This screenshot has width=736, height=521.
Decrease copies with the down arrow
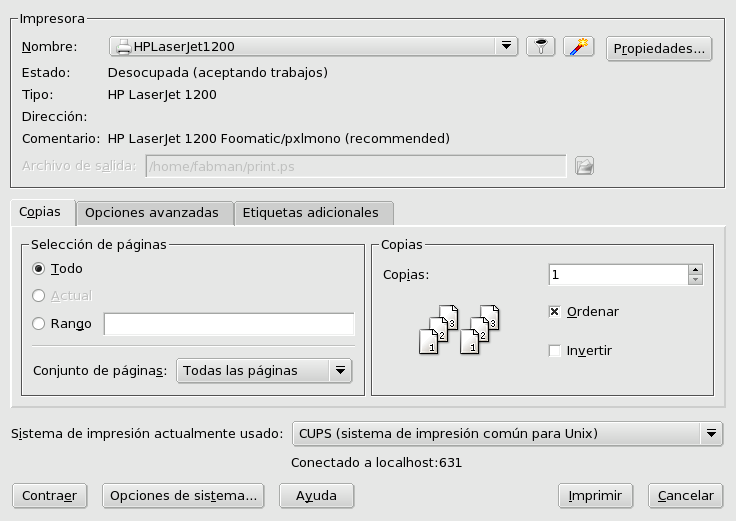695,280
